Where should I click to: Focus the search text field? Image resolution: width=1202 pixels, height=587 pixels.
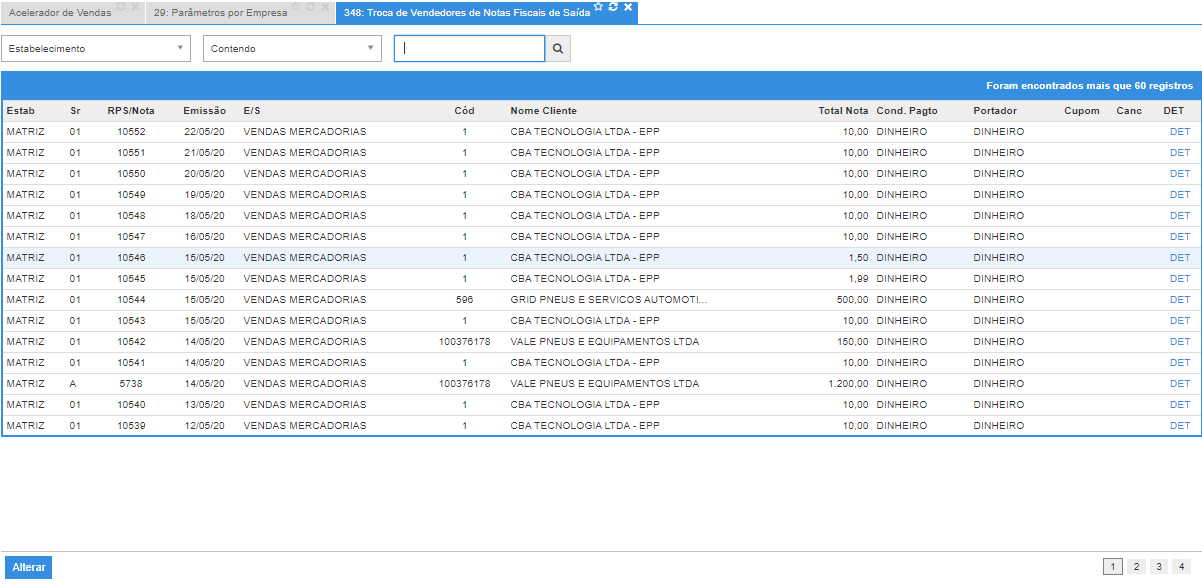(469, 48)
